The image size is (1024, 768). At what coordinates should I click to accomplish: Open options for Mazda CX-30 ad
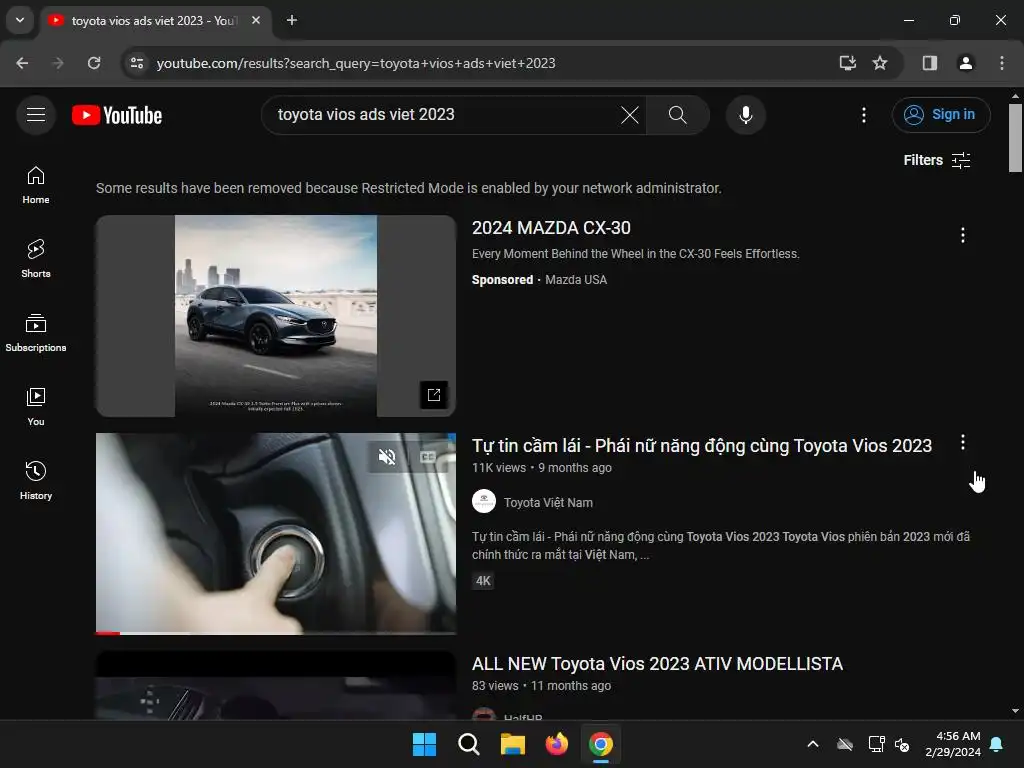pos(963,235)
